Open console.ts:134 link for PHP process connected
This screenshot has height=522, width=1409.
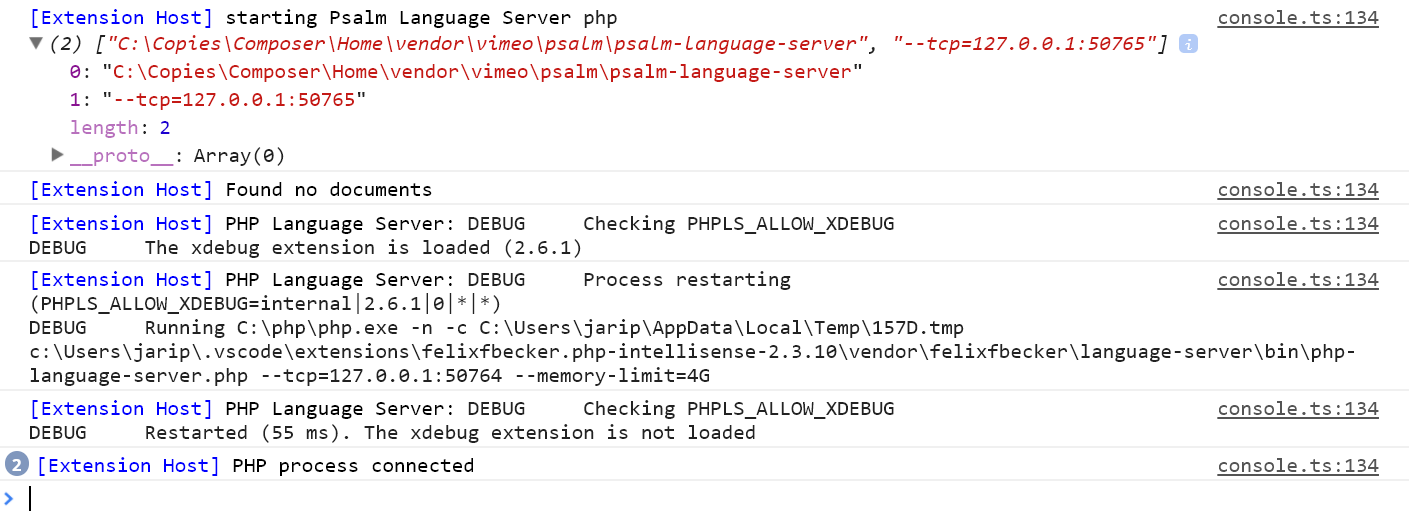point(1298,466)
